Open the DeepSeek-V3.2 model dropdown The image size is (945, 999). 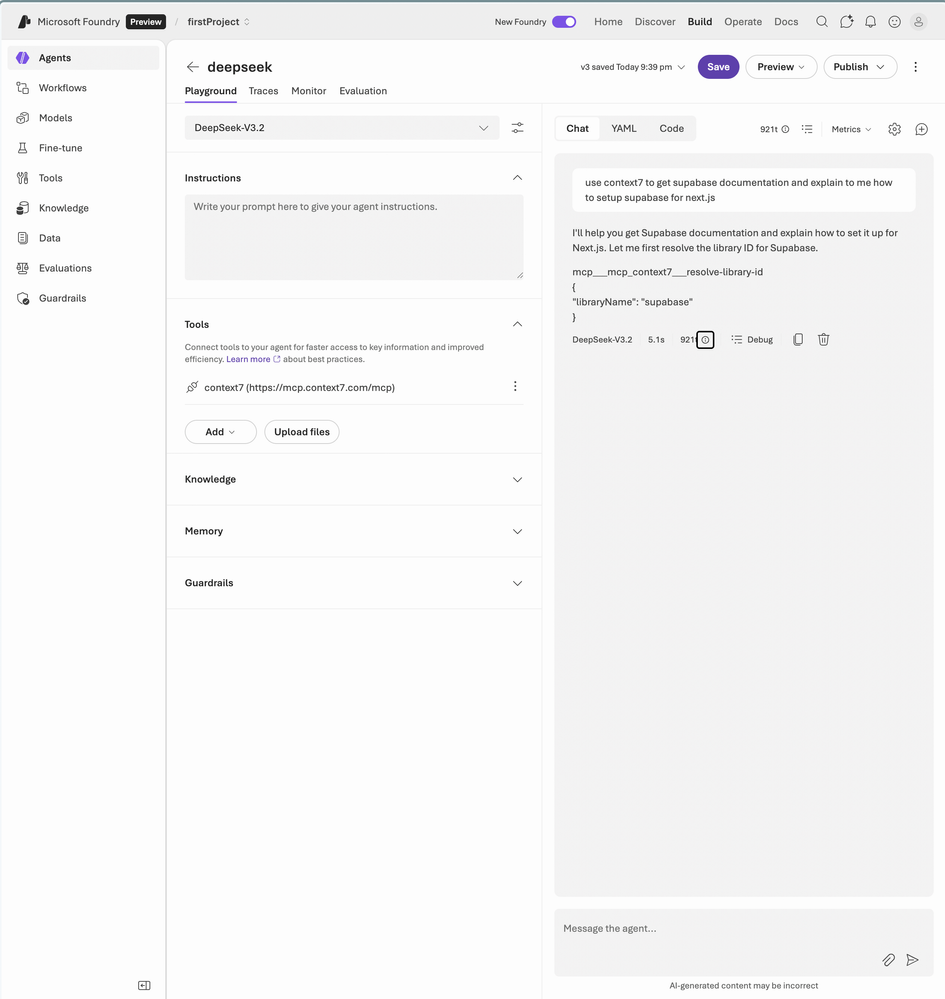[342, 128]
